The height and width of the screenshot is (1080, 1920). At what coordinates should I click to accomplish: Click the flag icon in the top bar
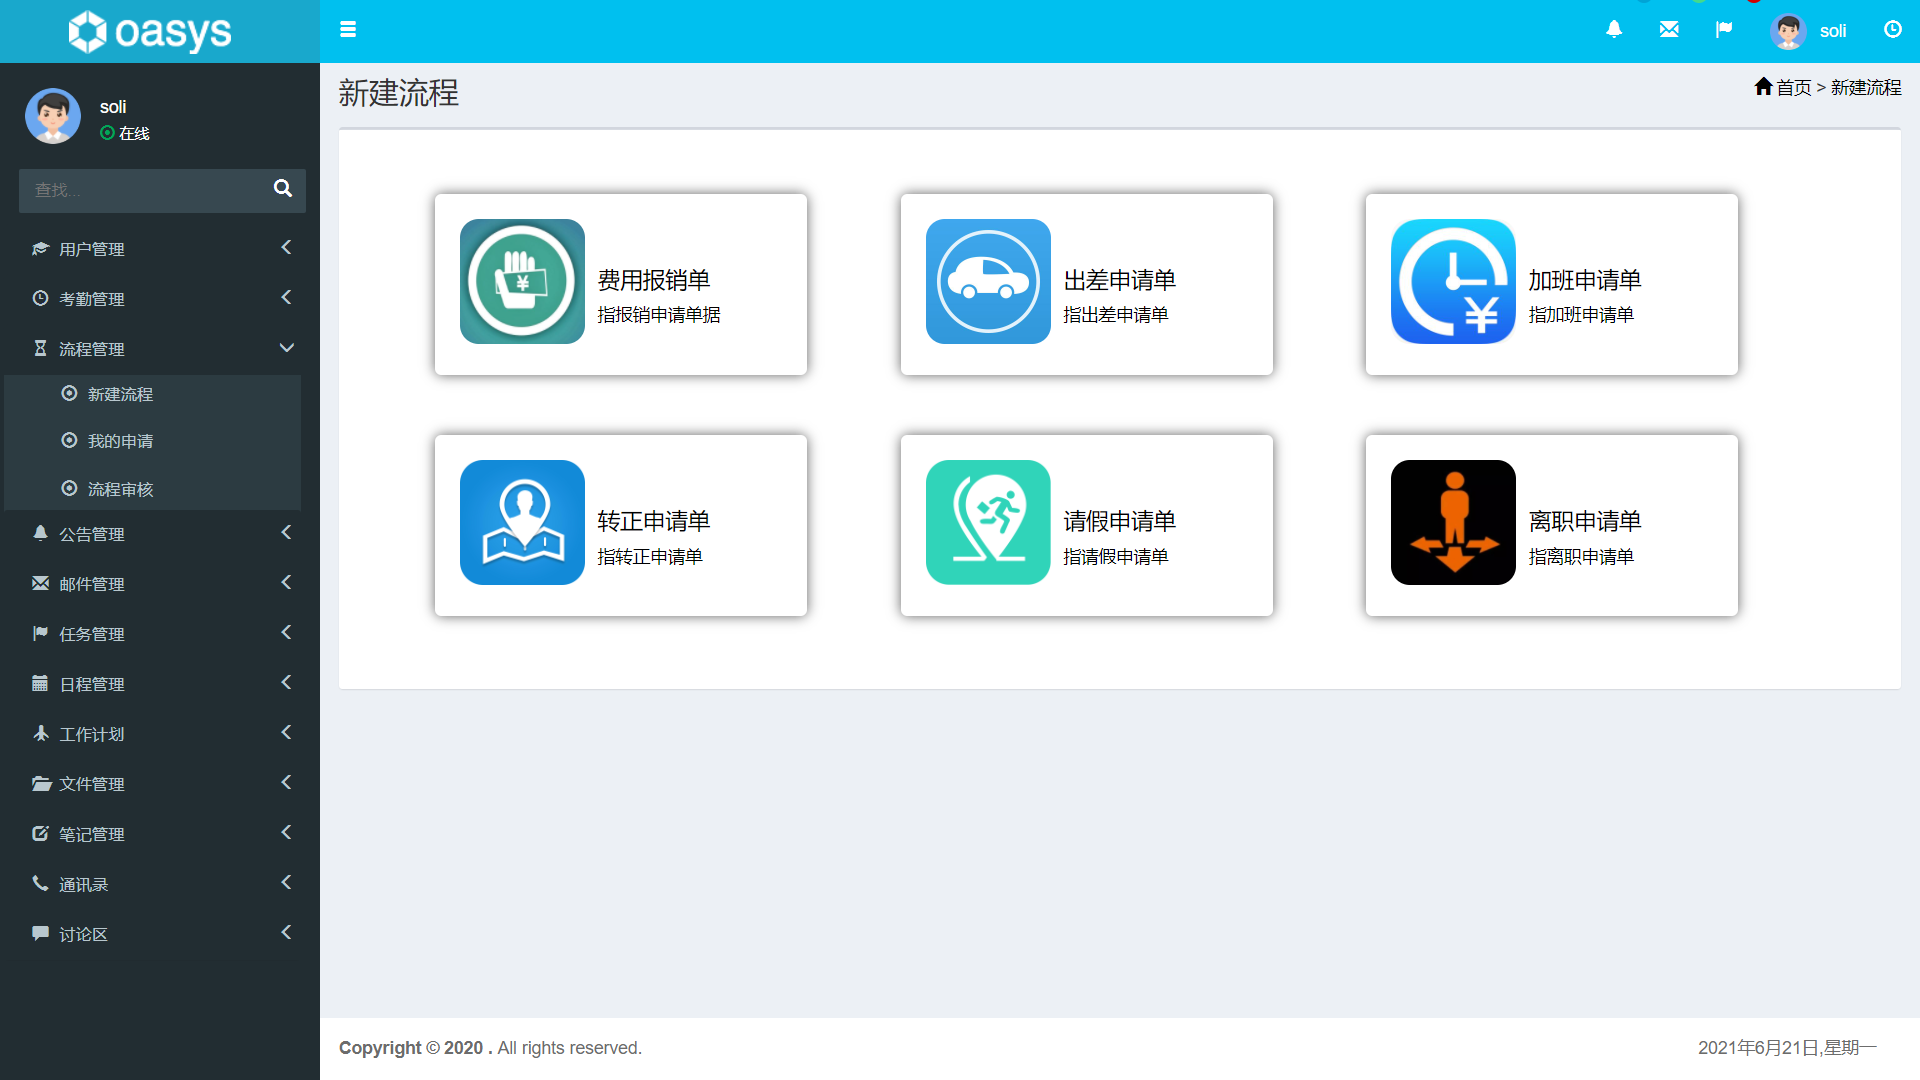(x=1724, y=30)
